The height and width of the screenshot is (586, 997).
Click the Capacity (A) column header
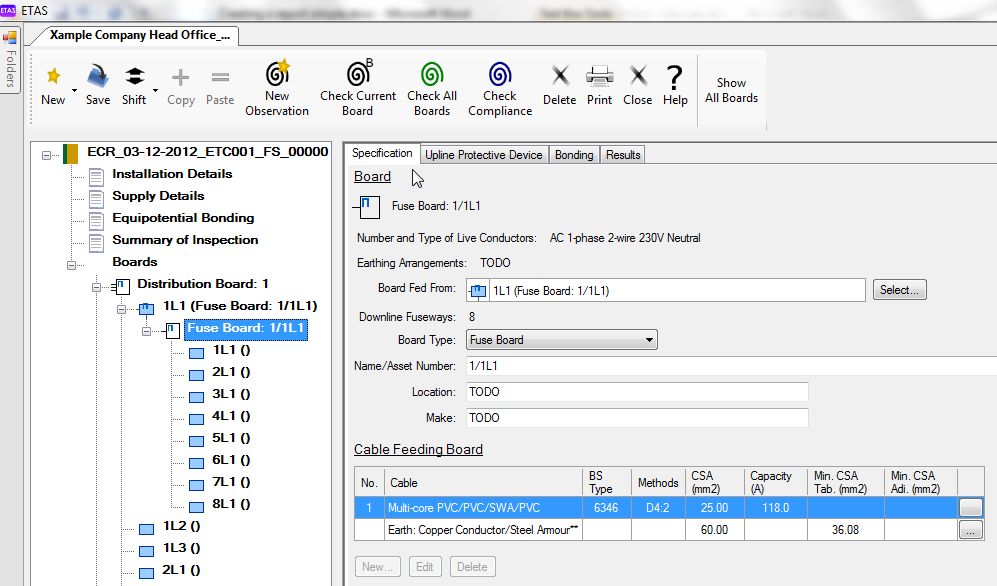tap(775, 482)
